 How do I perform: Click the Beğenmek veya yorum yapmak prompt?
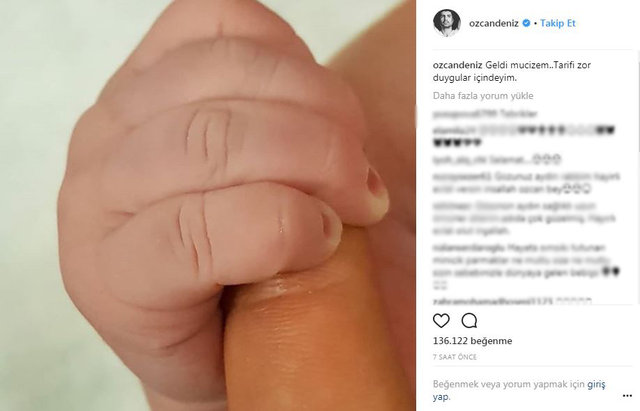[x=509, y=384]
